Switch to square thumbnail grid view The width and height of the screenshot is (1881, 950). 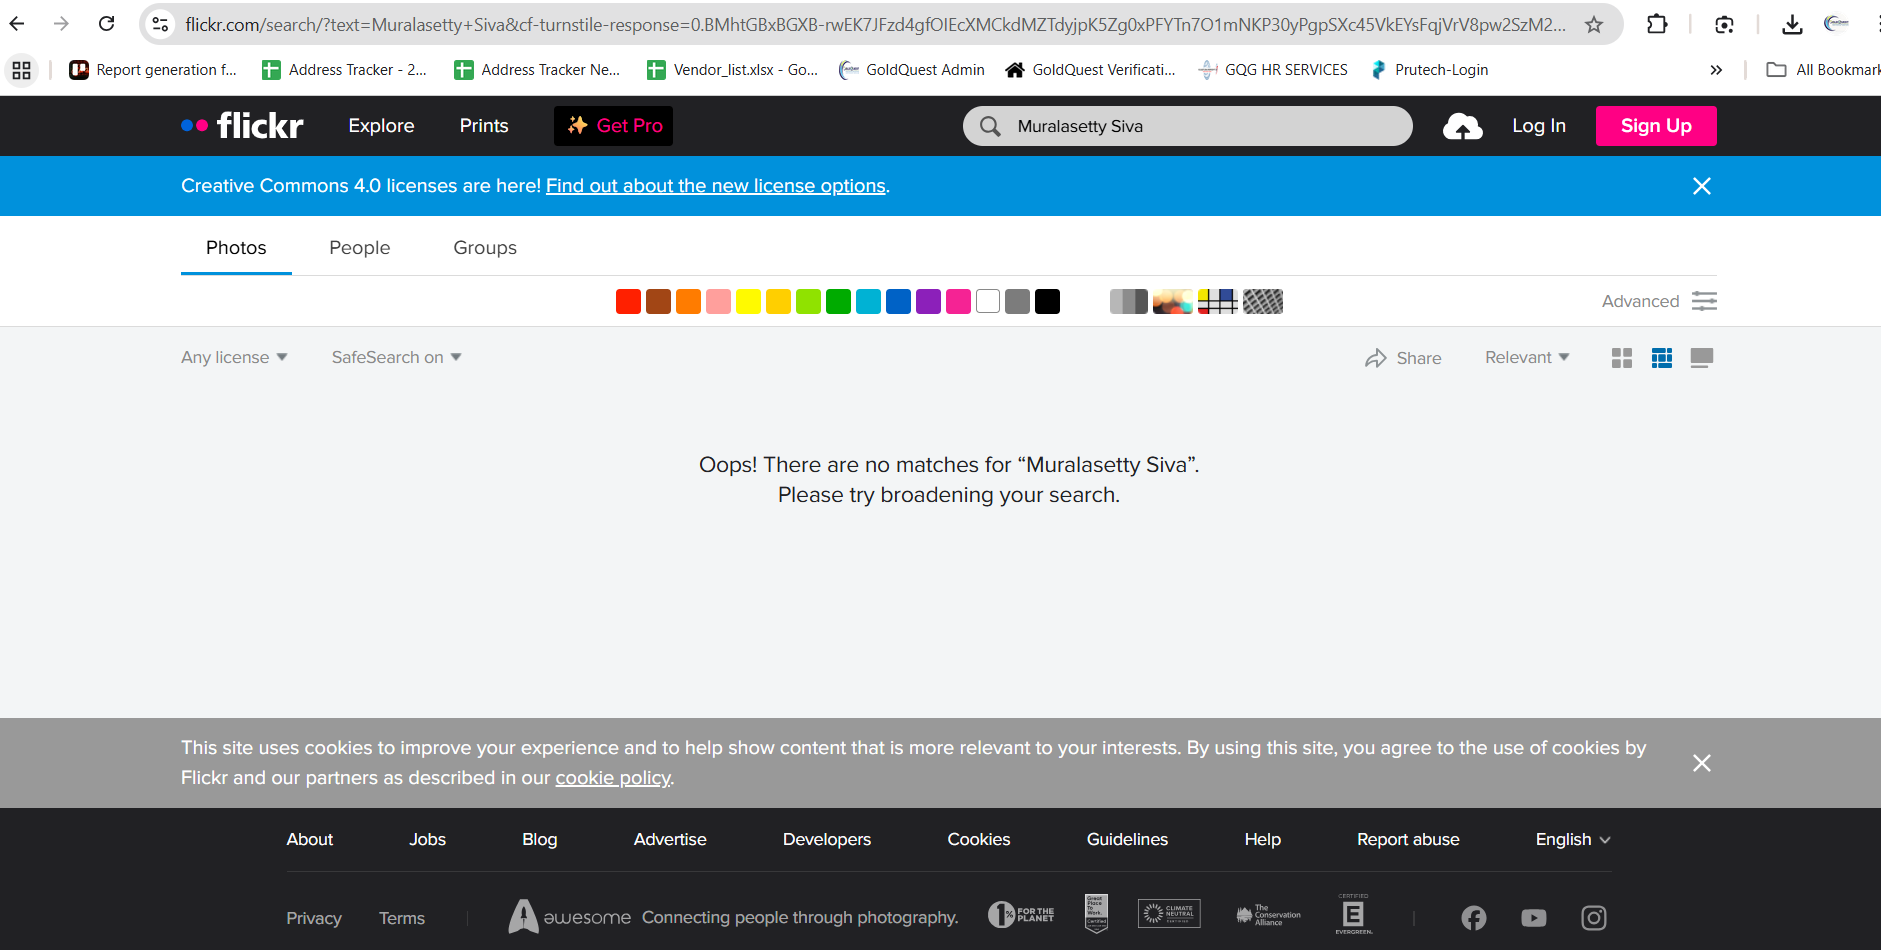pyautogui.click(x=1622, y=358)
